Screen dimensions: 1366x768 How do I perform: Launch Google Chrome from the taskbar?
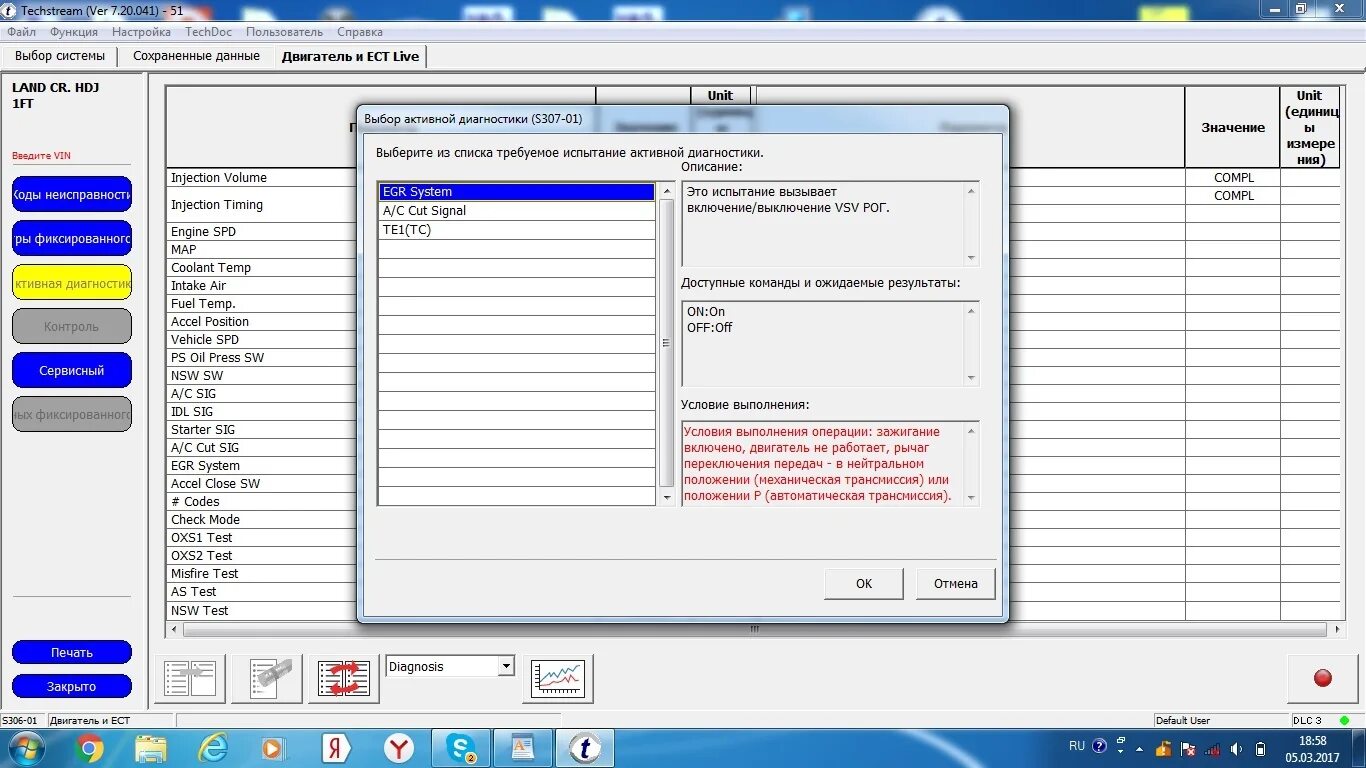point(89,748)
